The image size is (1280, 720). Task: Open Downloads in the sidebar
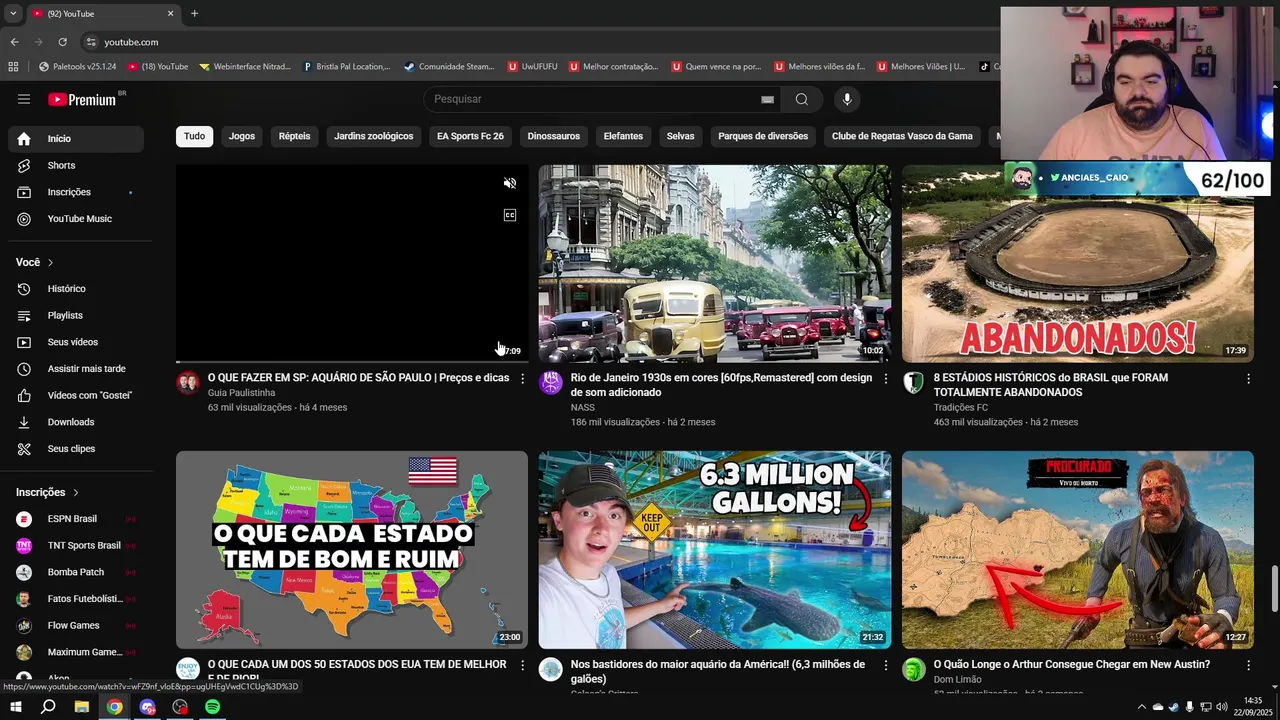point(76,422)
